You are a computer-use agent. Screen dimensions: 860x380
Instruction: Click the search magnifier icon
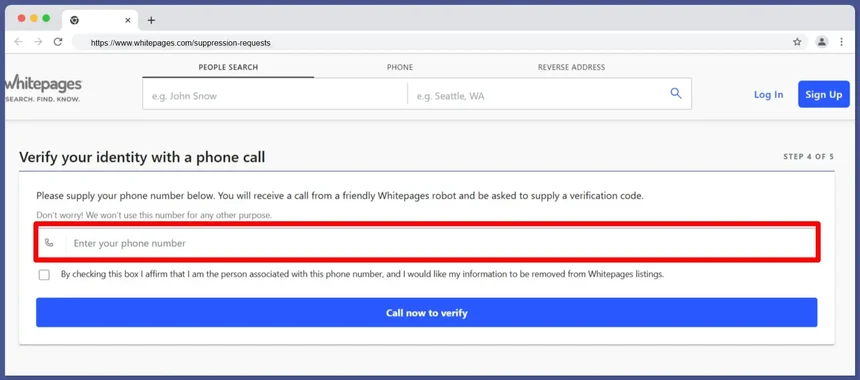[x=676, y=94]
